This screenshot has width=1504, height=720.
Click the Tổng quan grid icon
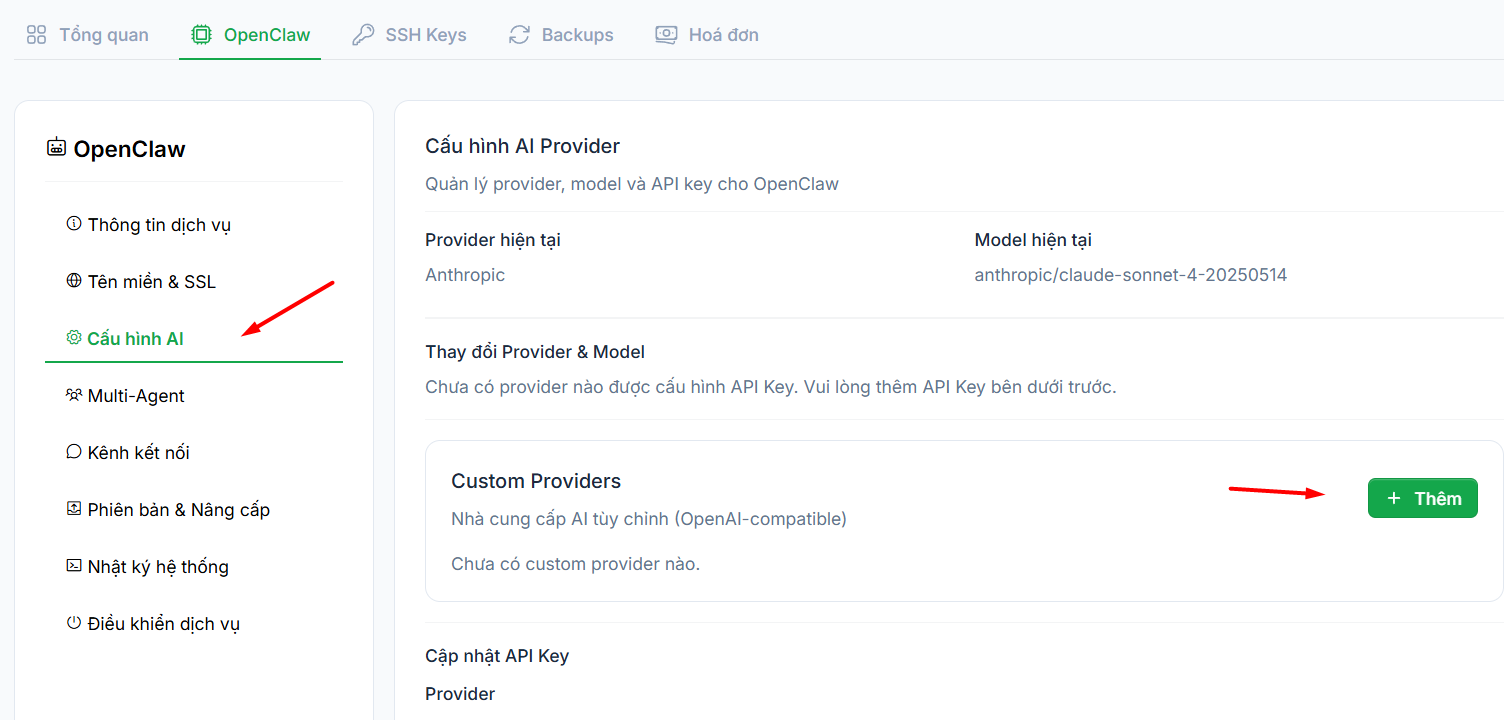(37, 35)
